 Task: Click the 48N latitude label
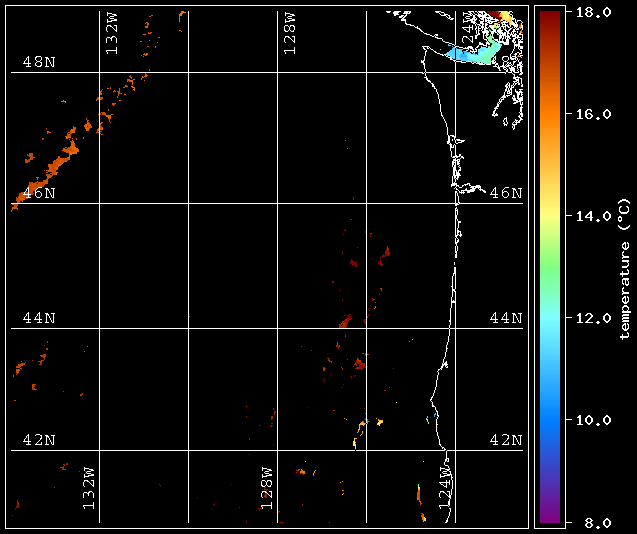(39, 63)
